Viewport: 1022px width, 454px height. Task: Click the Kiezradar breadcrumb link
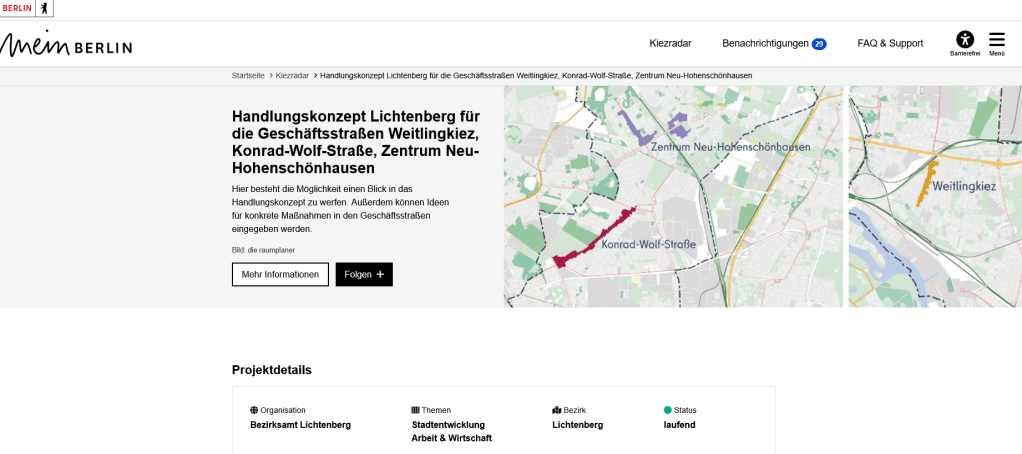292,75
